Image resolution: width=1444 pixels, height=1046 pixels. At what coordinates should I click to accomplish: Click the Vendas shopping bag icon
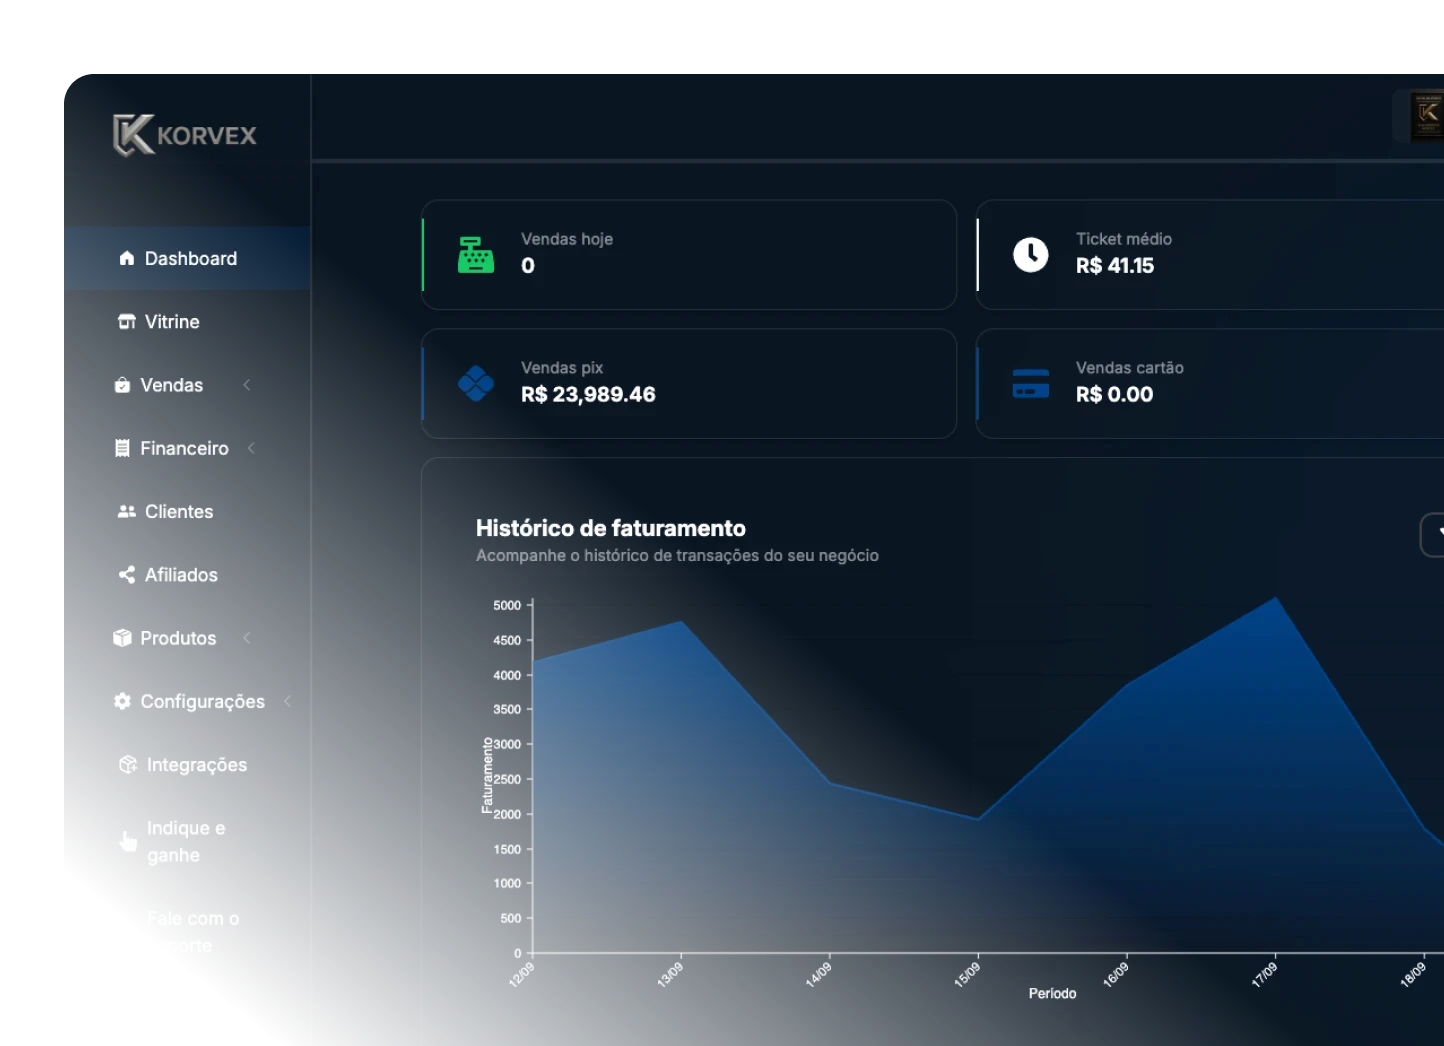coord(122,385)
